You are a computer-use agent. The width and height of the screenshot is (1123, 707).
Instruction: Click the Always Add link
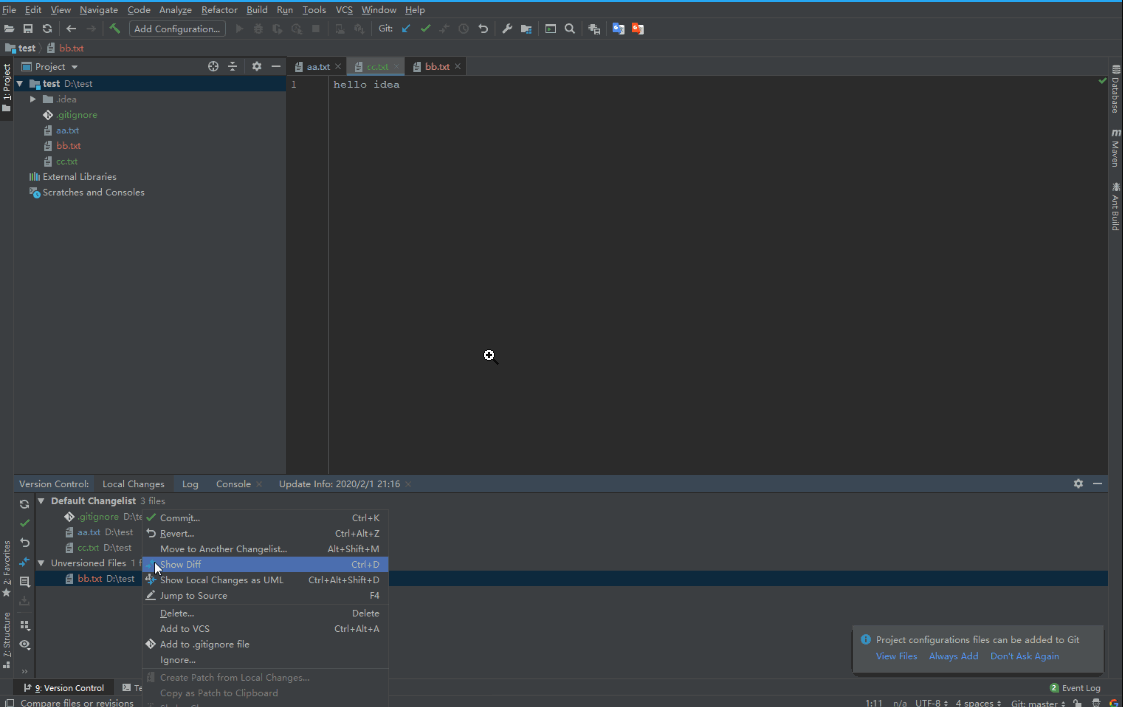pos(953,656)
